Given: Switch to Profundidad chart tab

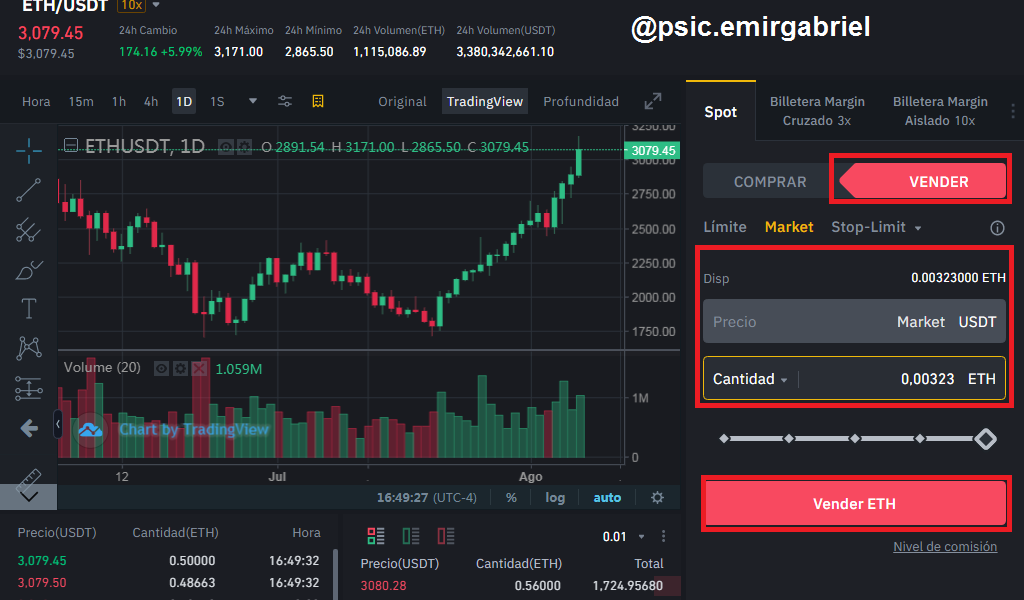Looking at the screenshot, I should [x=581, y=101].
